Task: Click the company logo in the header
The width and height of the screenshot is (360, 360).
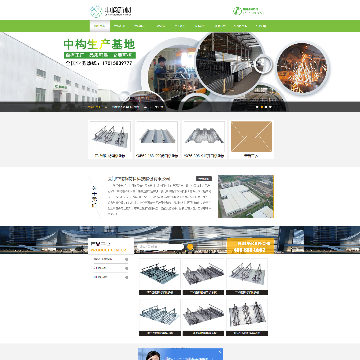Action: (x=111, y=11)
